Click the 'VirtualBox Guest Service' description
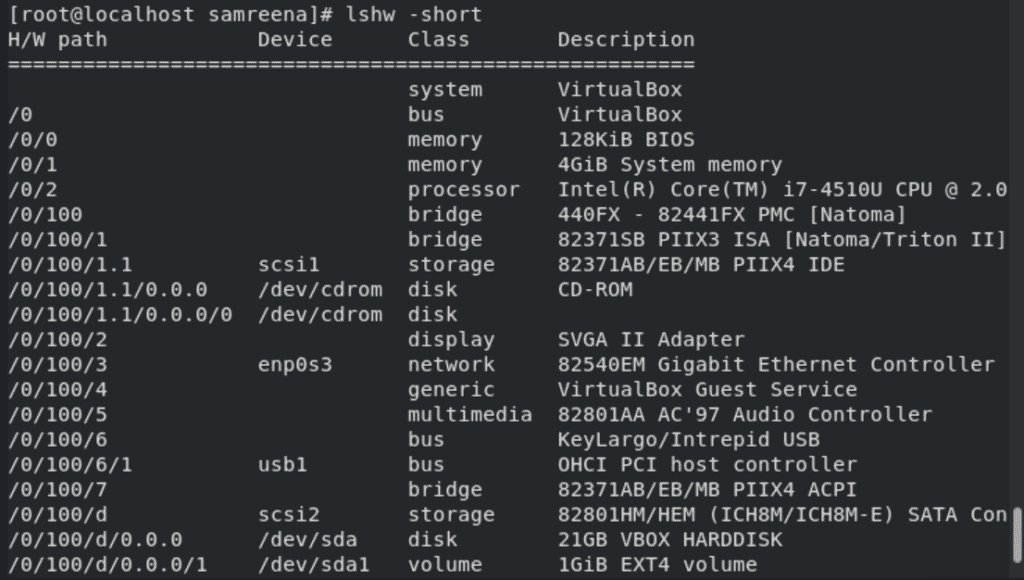This screenshot has height=580, width=1024. [x=706, y=390]
